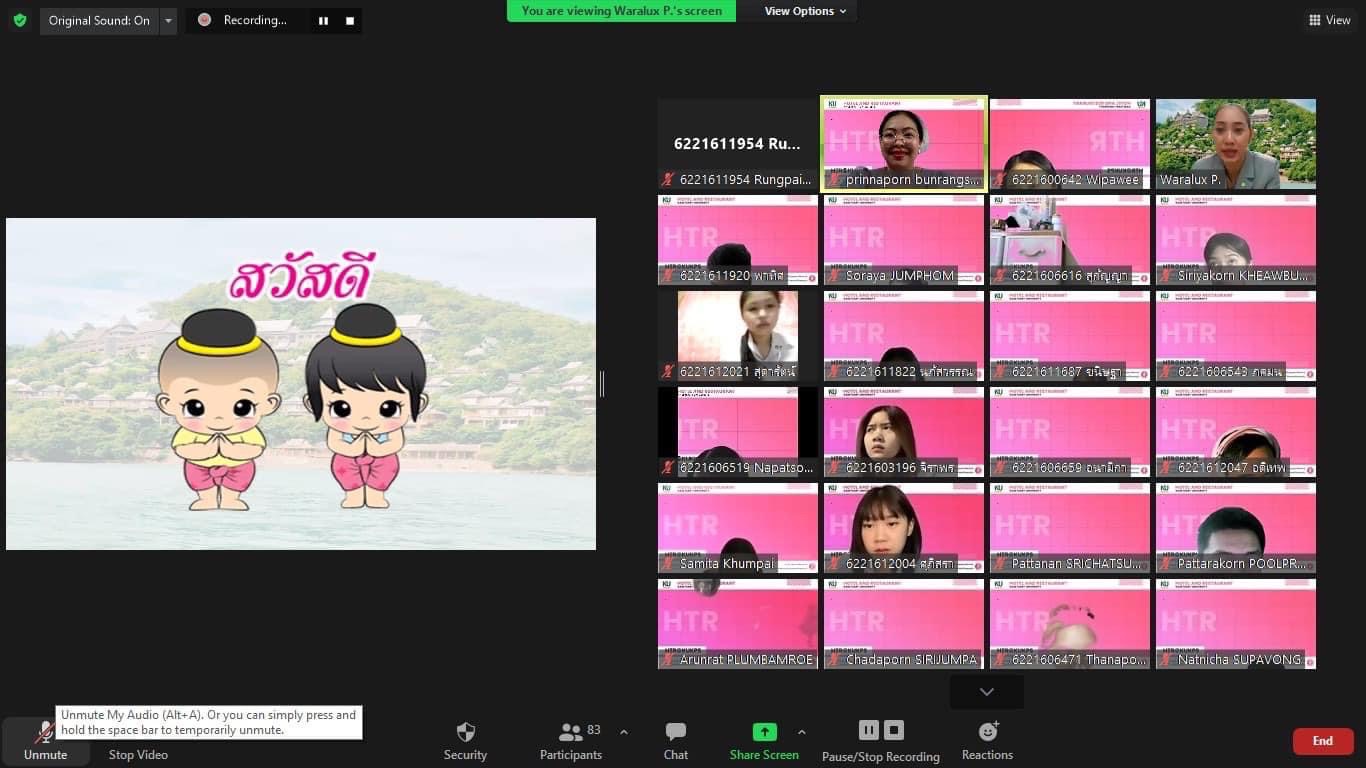Viewport: 1366px width, 768px height.
Task: Select Natnicha SUPAVONG video tile
Action: [1236, 624]
